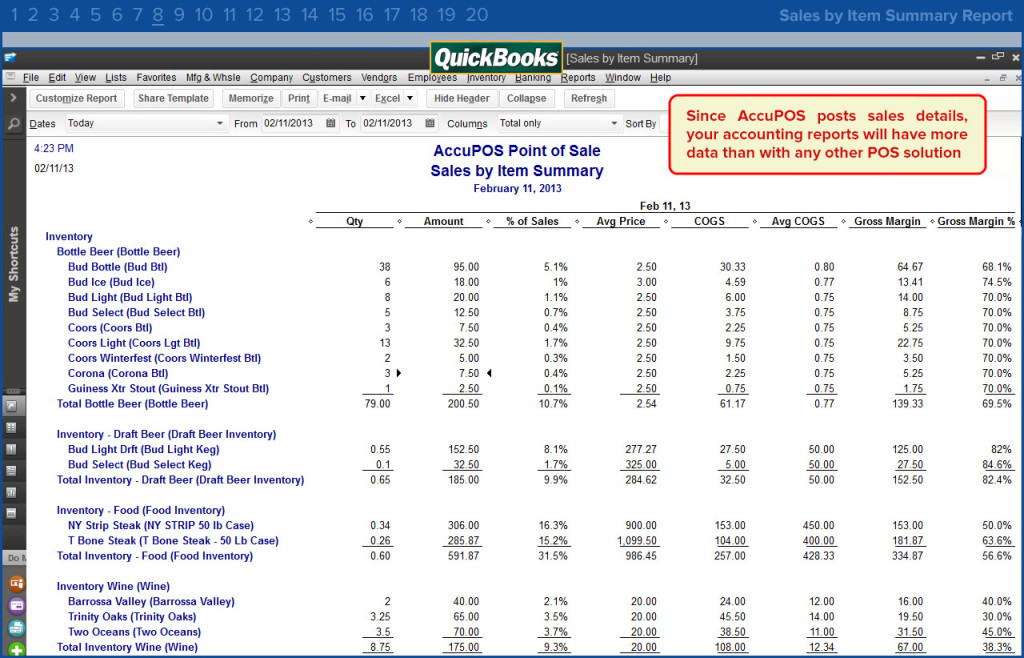This screenshot has width=1024, height=658.
Task: Click the purple credit card sidebar icon
Action: pos(16,605)
